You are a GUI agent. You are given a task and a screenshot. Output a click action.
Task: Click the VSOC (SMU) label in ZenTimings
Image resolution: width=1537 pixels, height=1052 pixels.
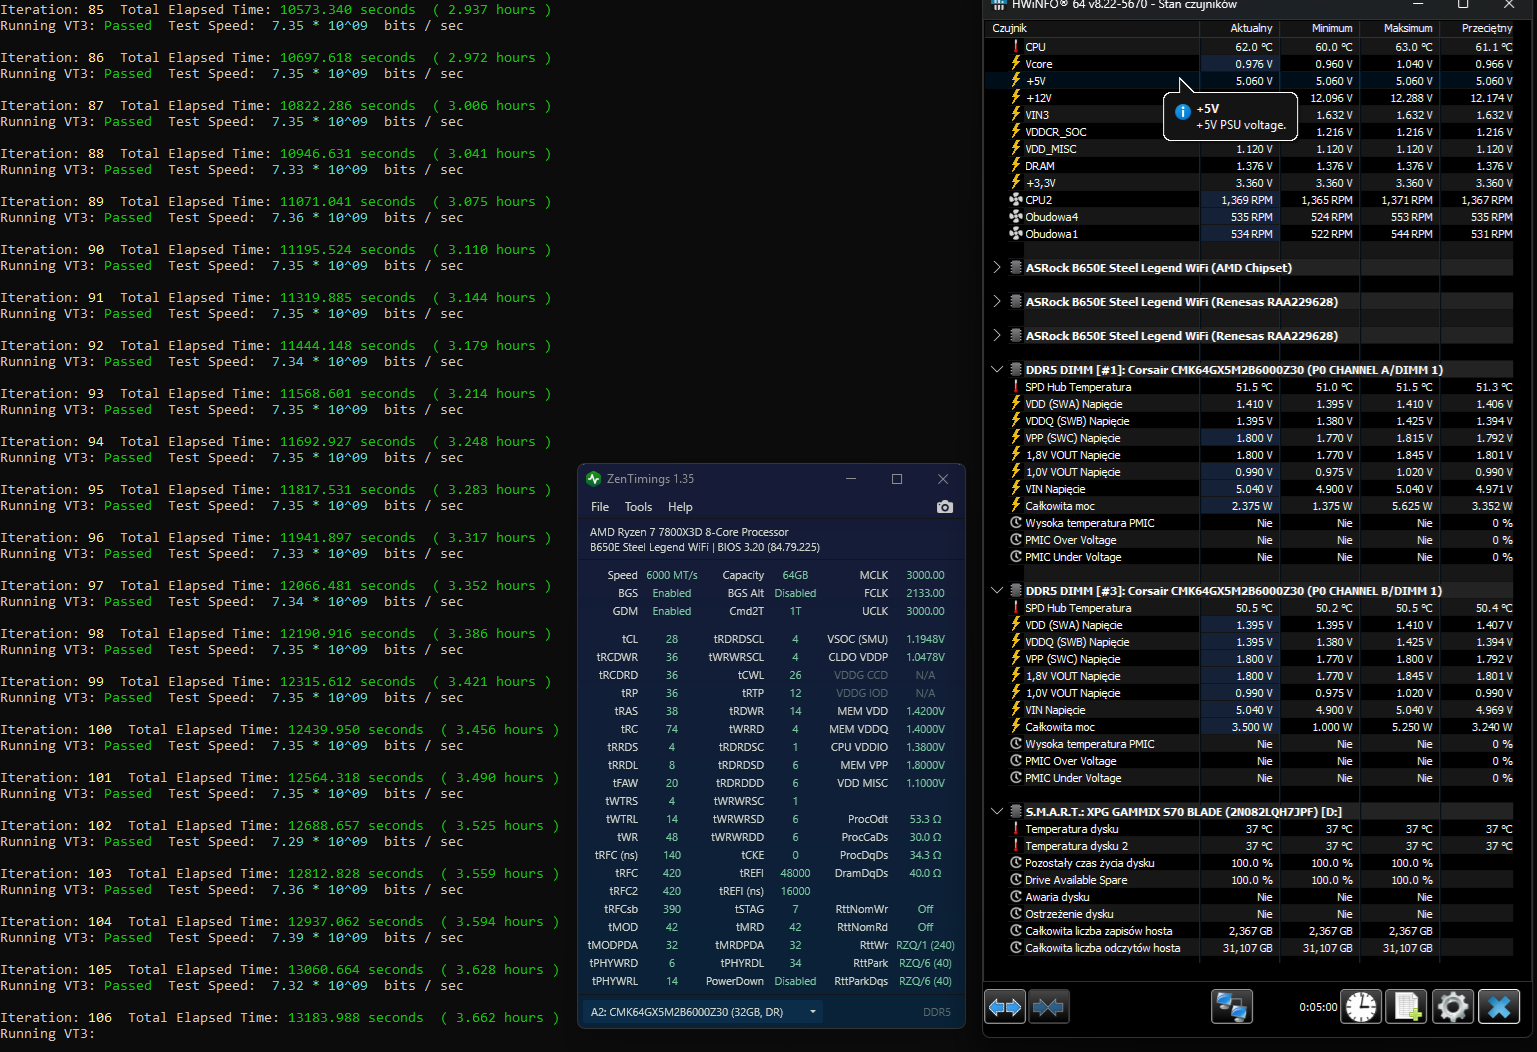[x=857, y=639]
